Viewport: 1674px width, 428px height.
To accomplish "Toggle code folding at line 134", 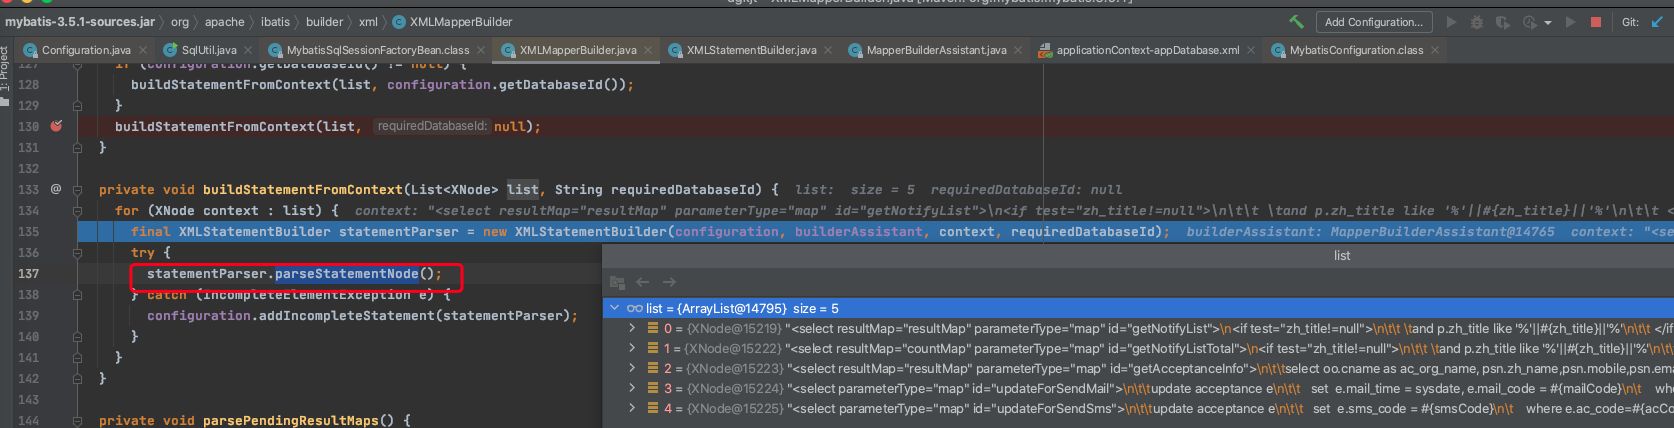I will (x=77, y=211).
